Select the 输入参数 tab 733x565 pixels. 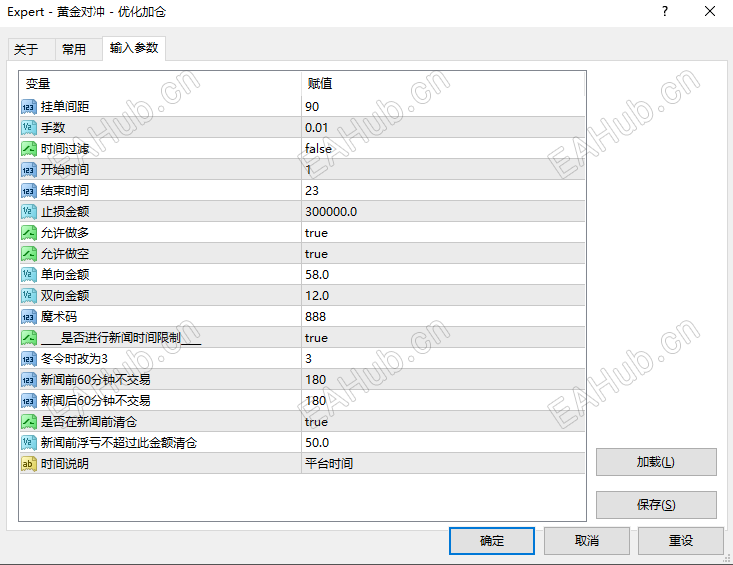(134, 48)
